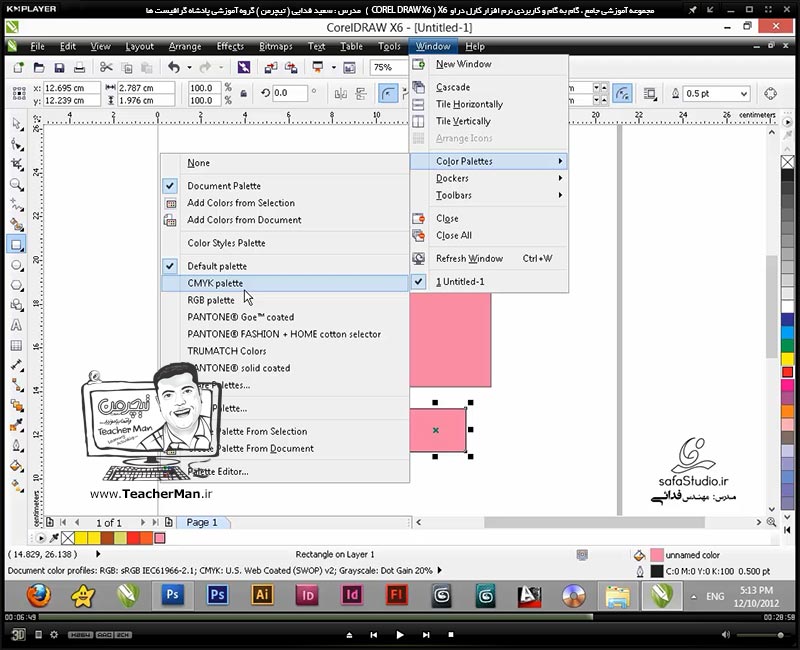Choose Add Colors from Selection

pos(285,203)
